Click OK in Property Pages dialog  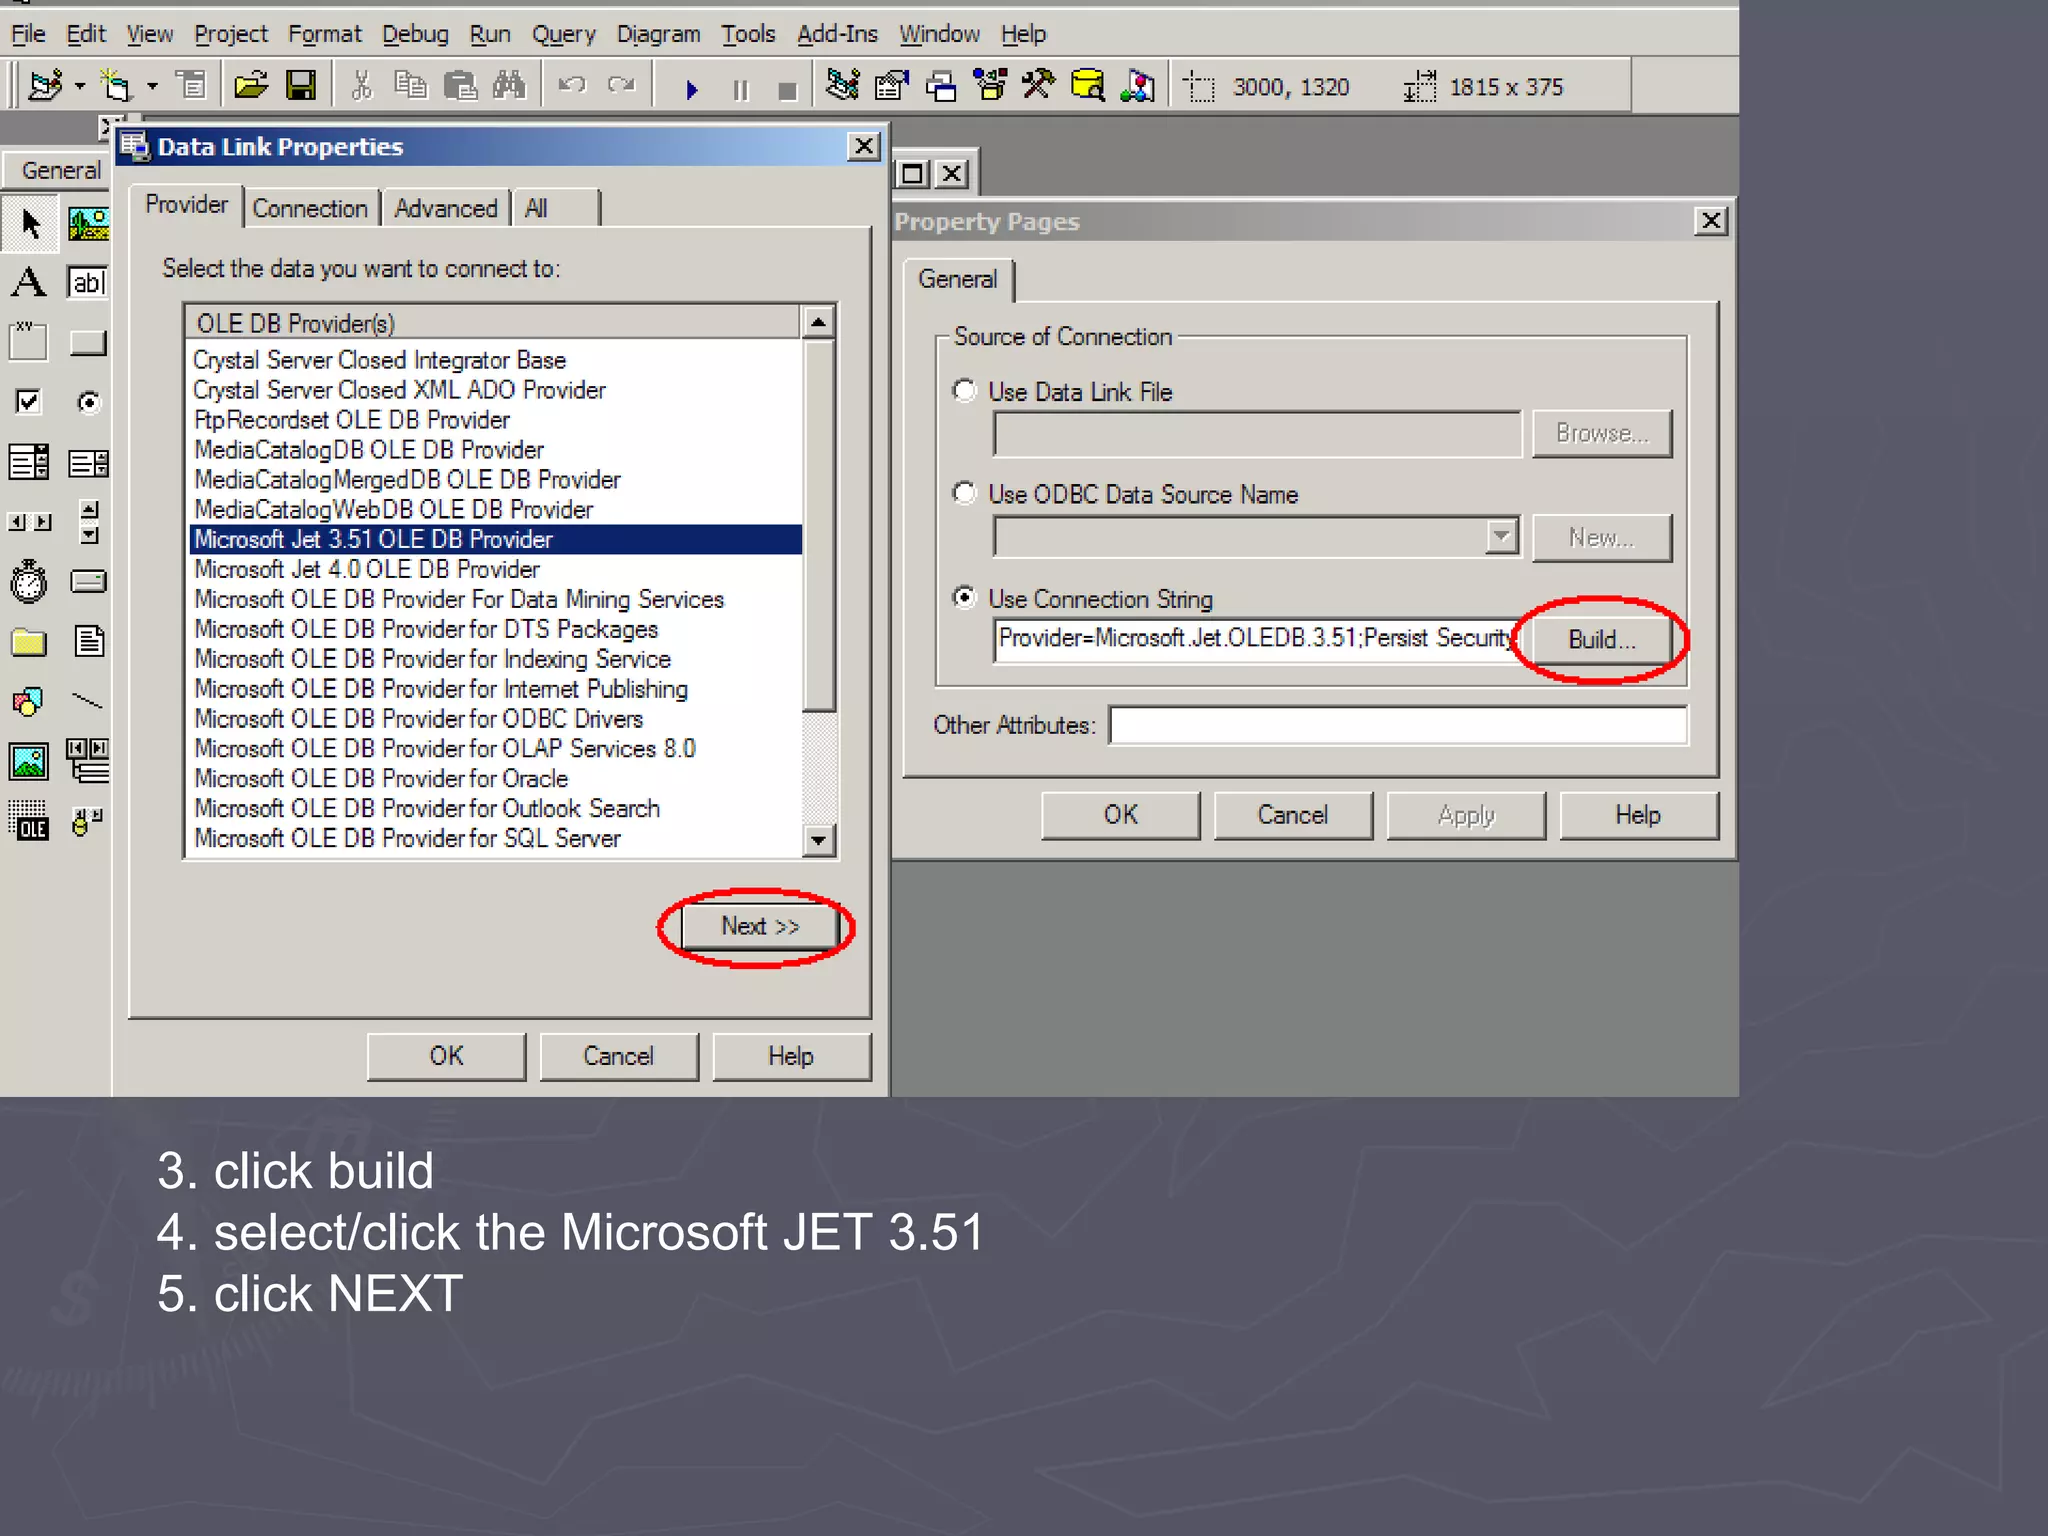coord(1121,815)
